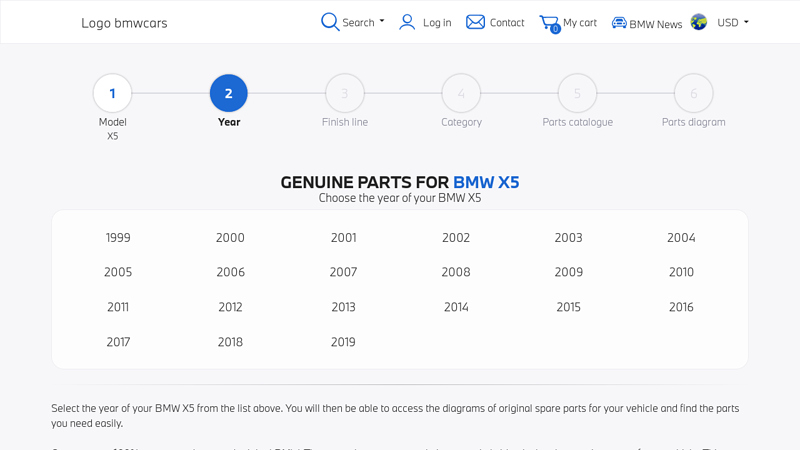Click step 5 Parts catalogue circle
The height and width of the screenshot is (450, 800).
pyautogui.click(x=578, y=93)
